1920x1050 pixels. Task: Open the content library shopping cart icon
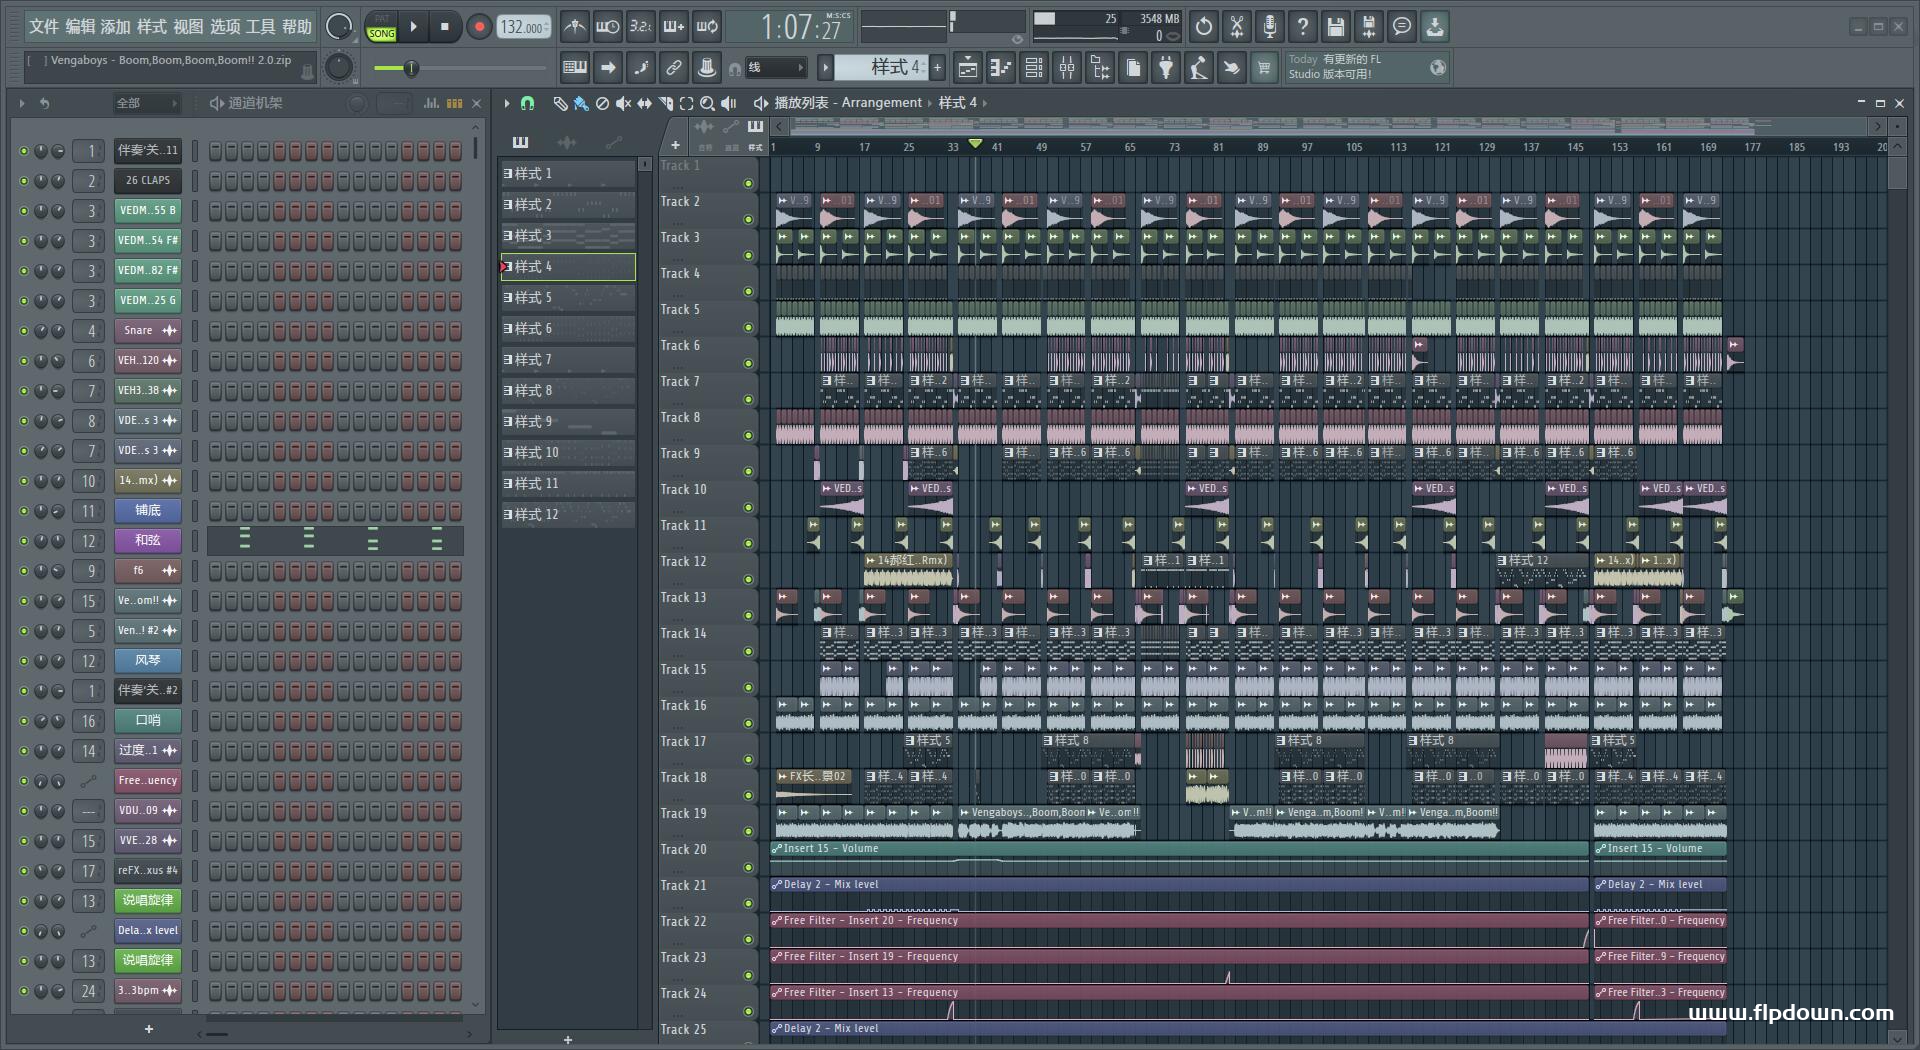1265,68
